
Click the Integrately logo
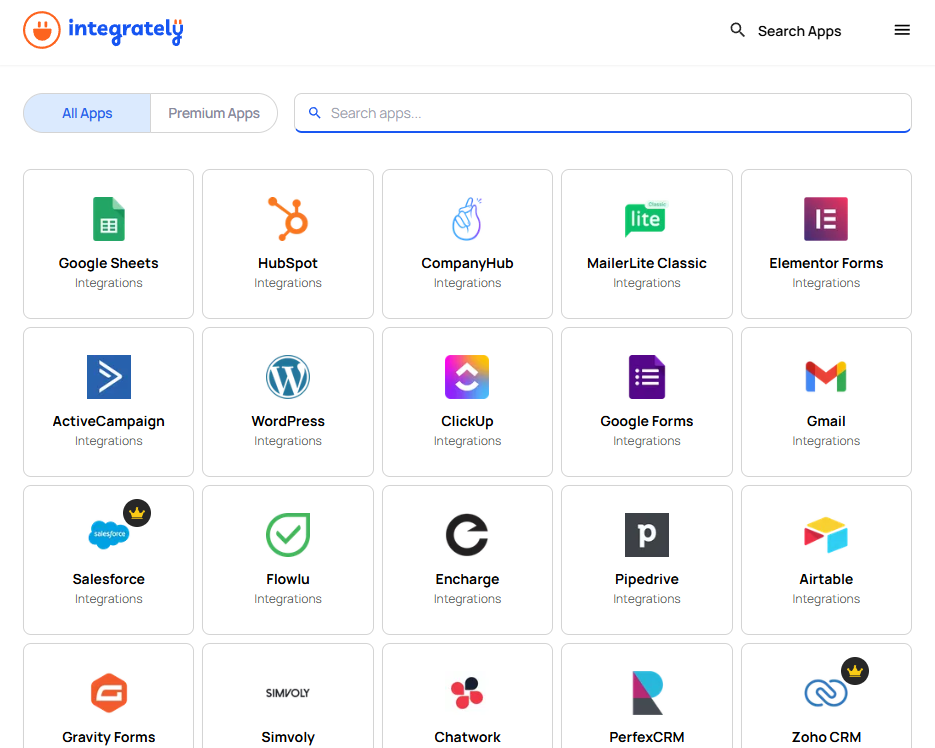tap(103, 30)
